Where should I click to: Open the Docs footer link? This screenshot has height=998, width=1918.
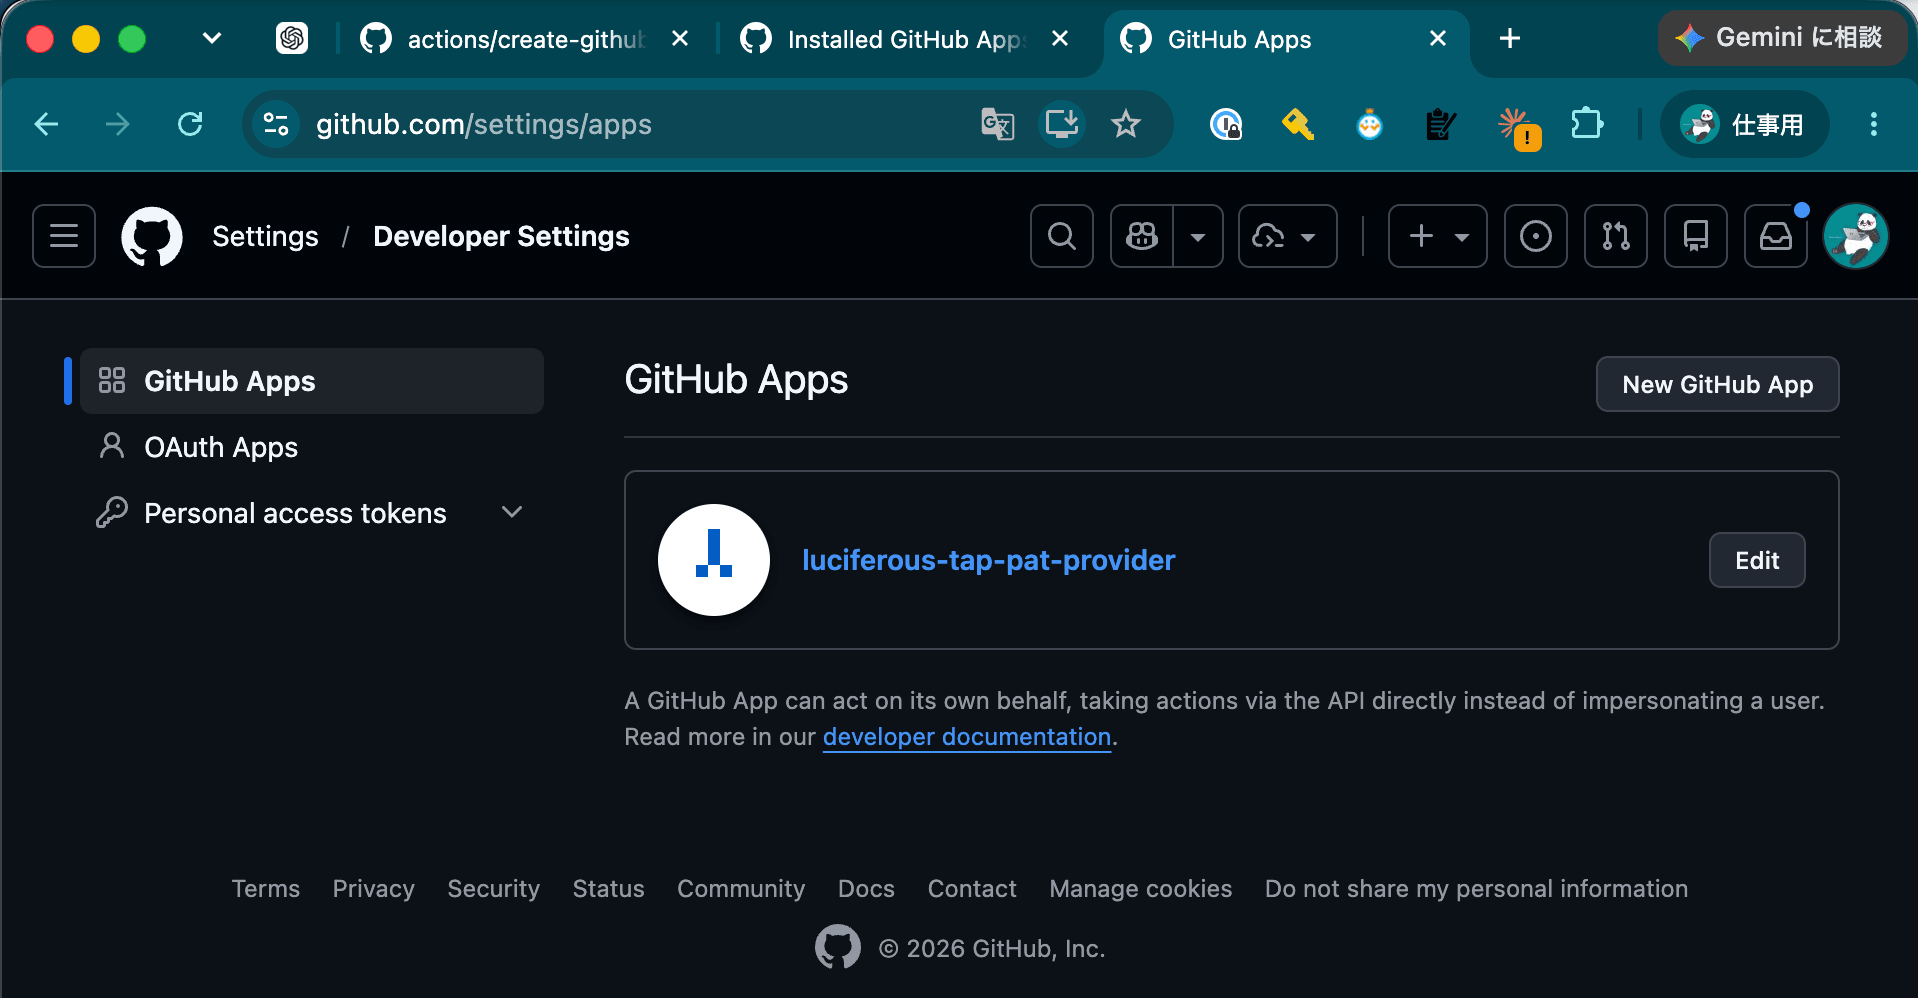[x=866, y=889]
